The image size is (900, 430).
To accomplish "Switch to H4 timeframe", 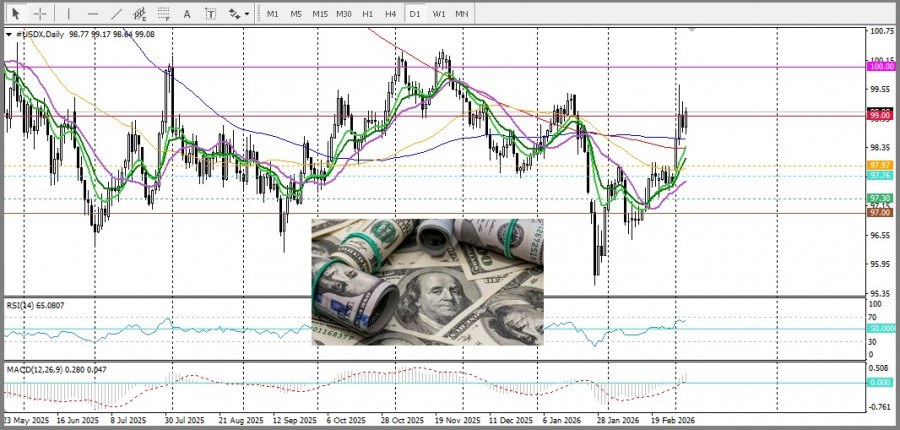I will click(390, 14).
